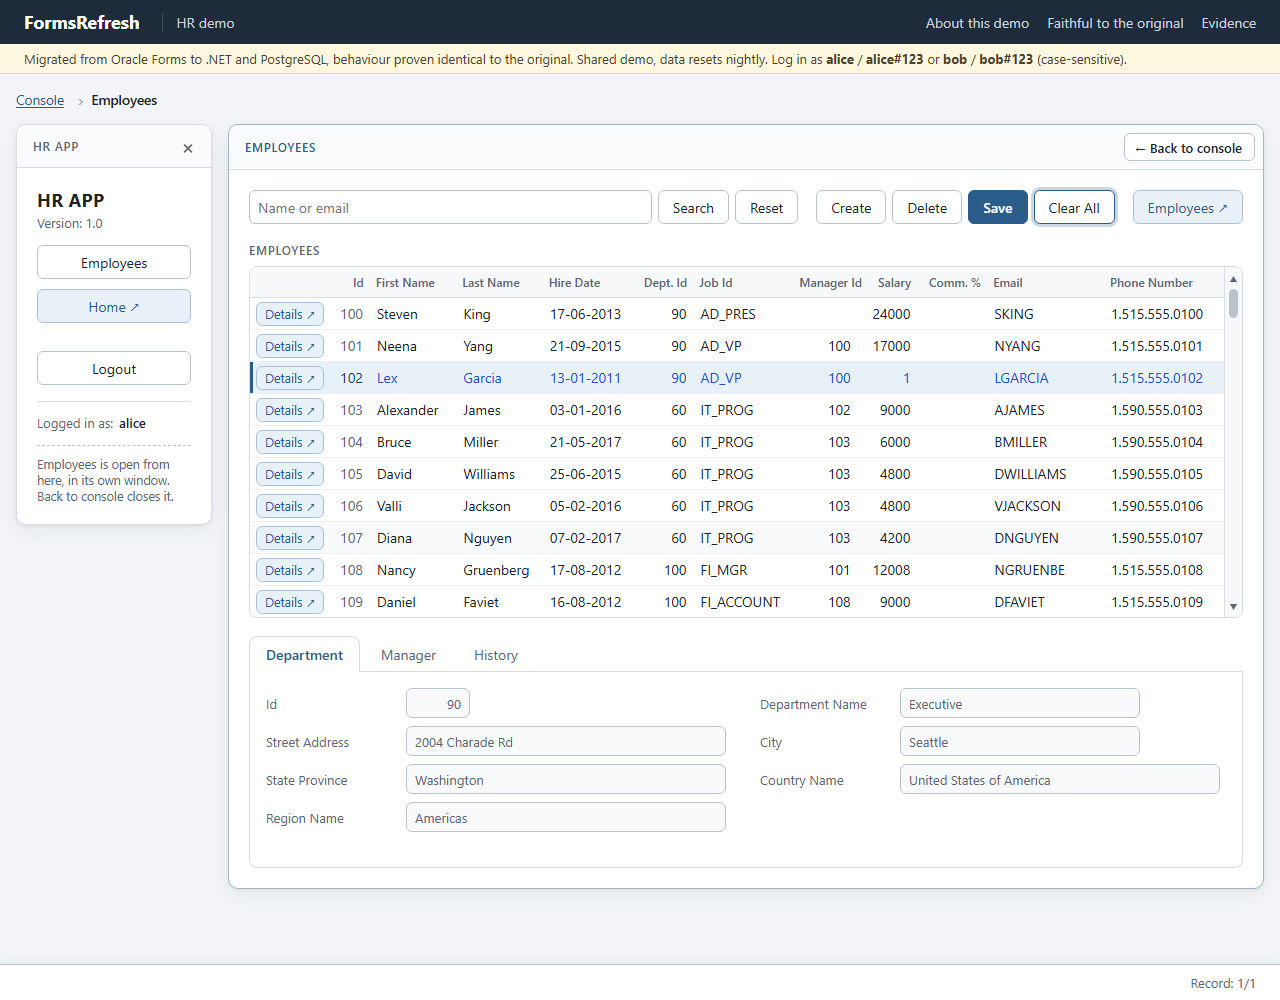Open Details for Daniel Faviet
The image size is (1280, 1000).
[290, 602]
